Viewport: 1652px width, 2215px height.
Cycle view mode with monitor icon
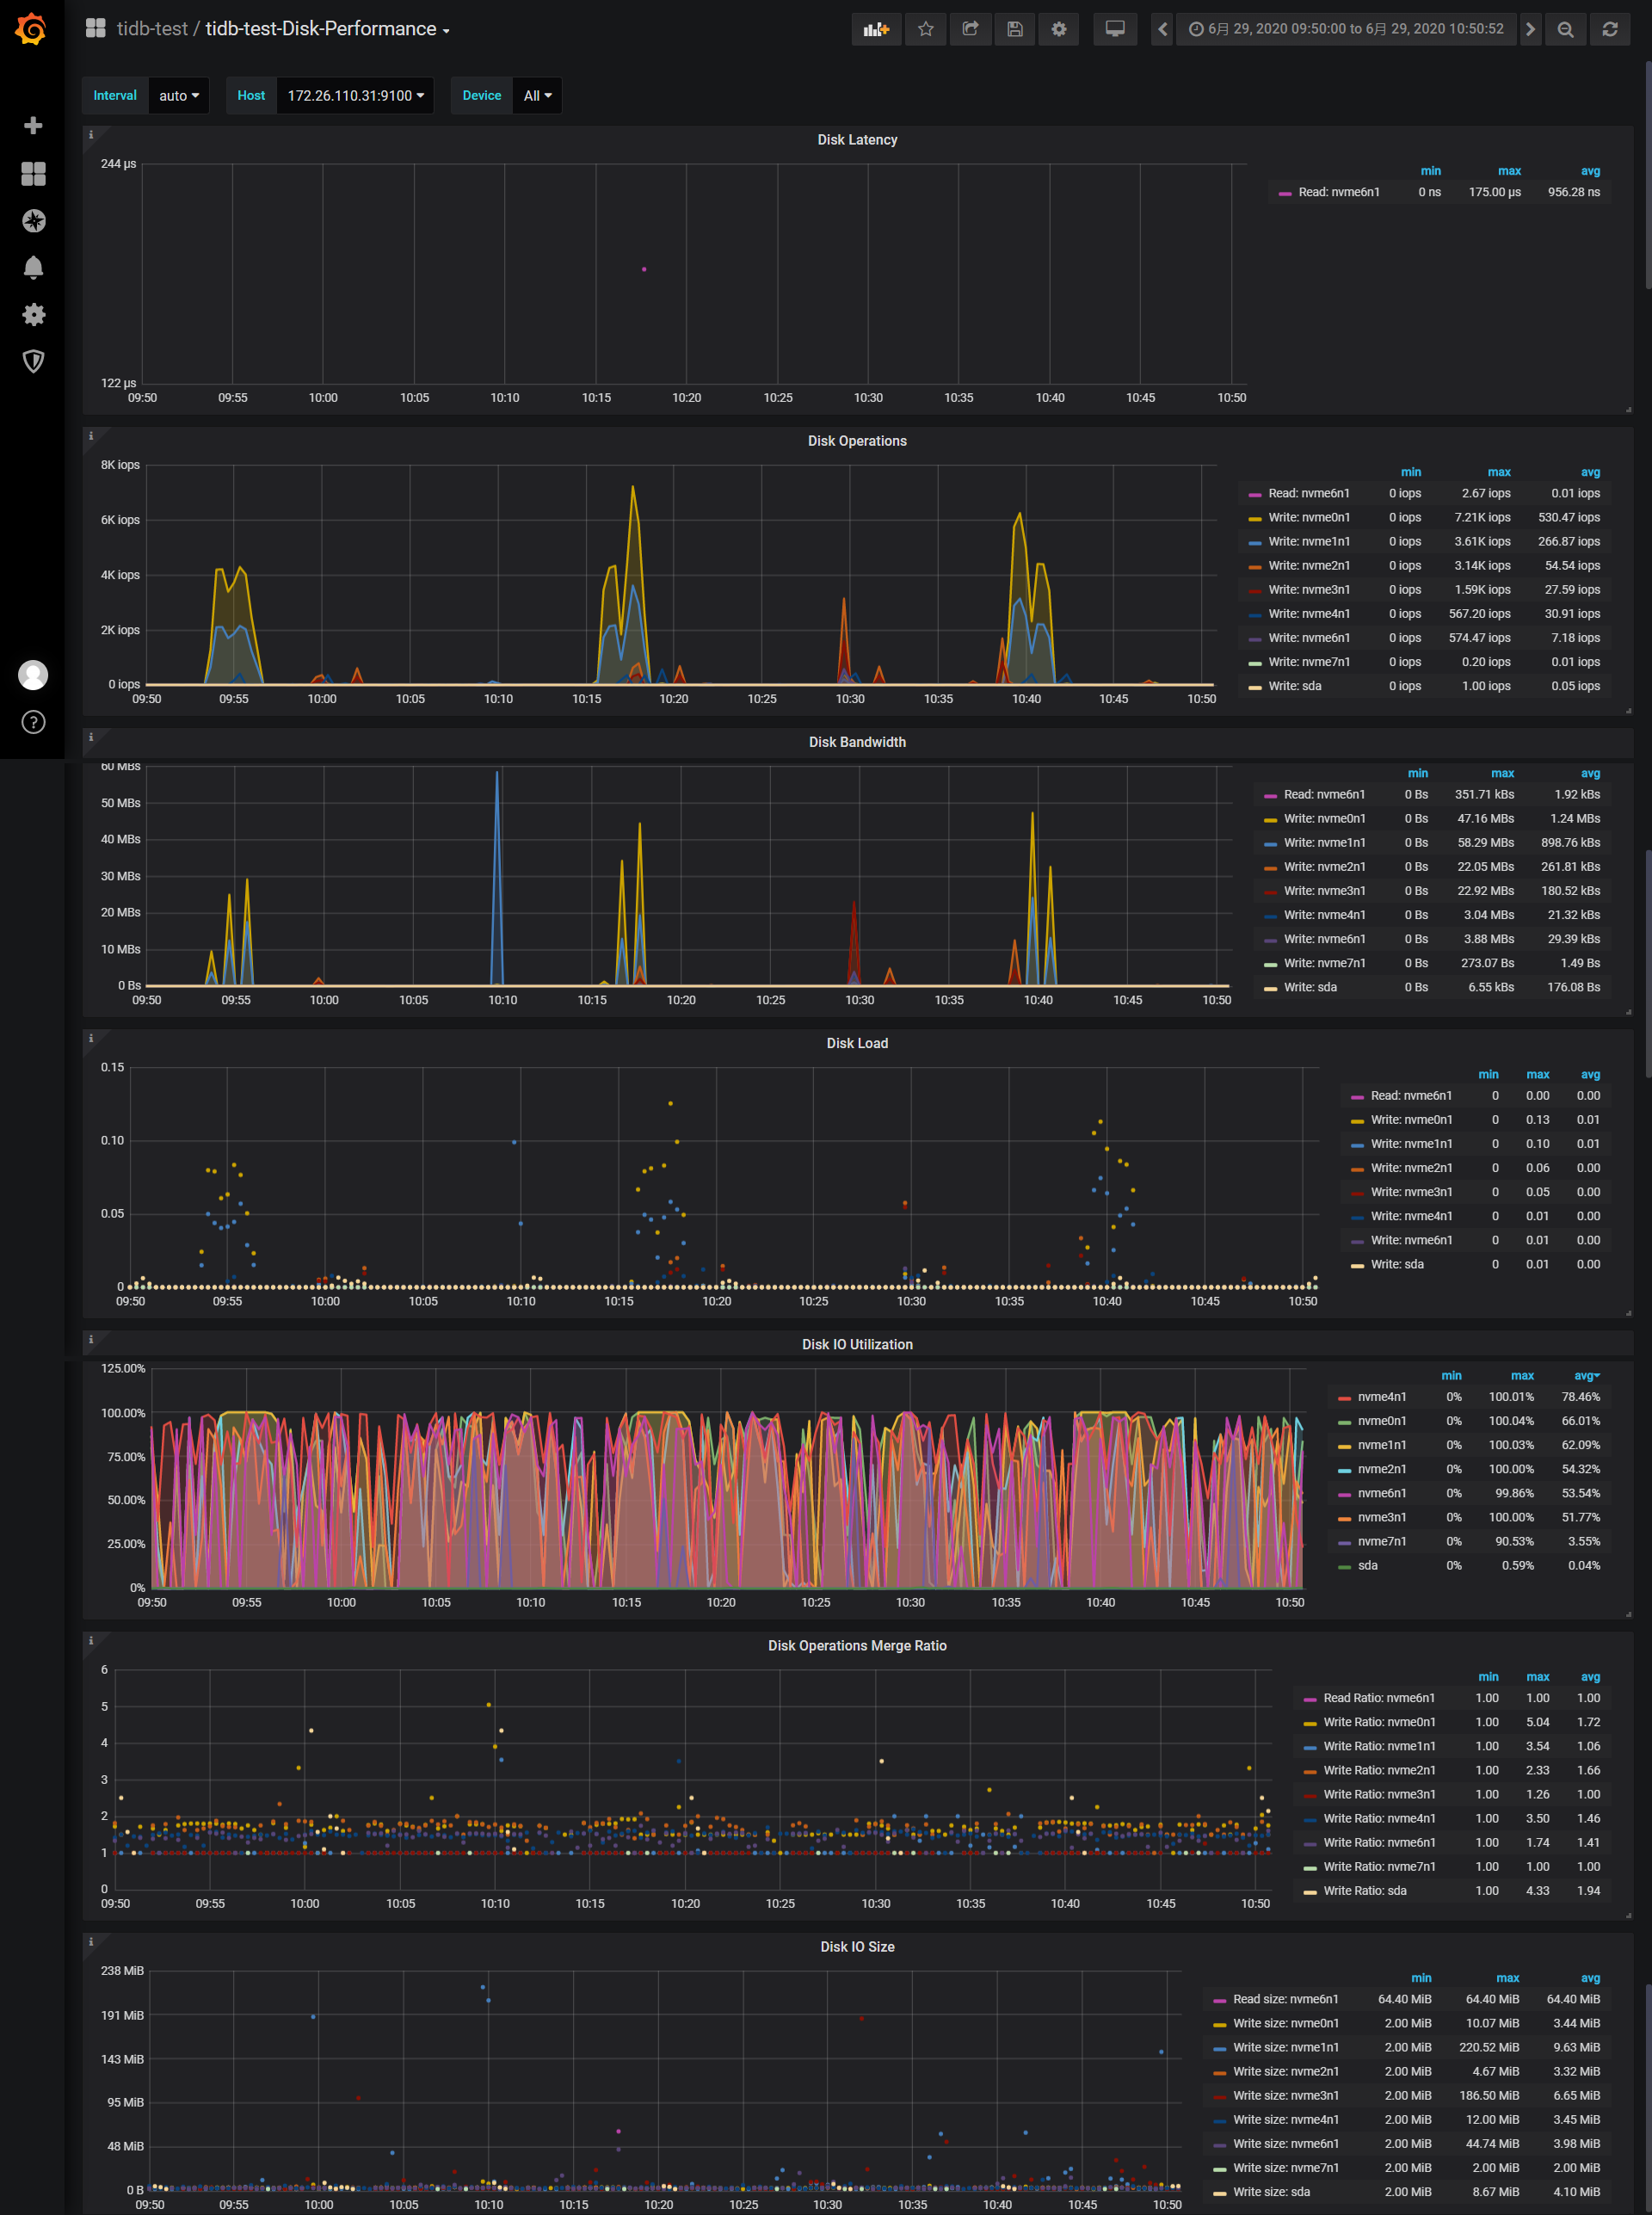pos(1114,29)
